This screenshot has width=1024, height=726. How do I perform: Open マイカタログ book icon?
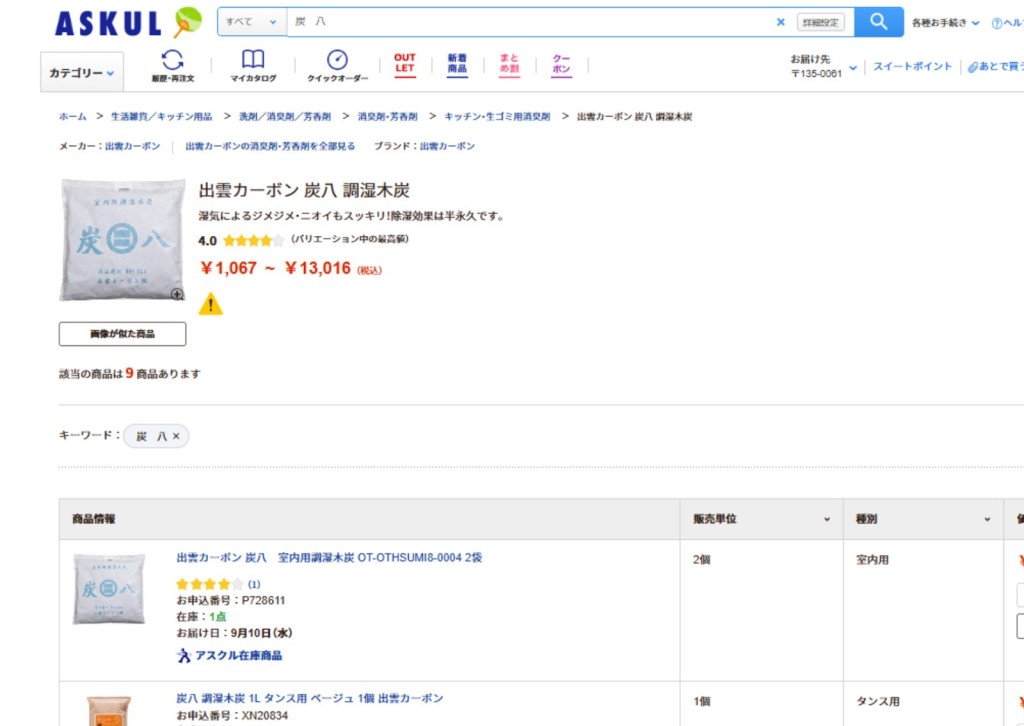coord(253,66)
